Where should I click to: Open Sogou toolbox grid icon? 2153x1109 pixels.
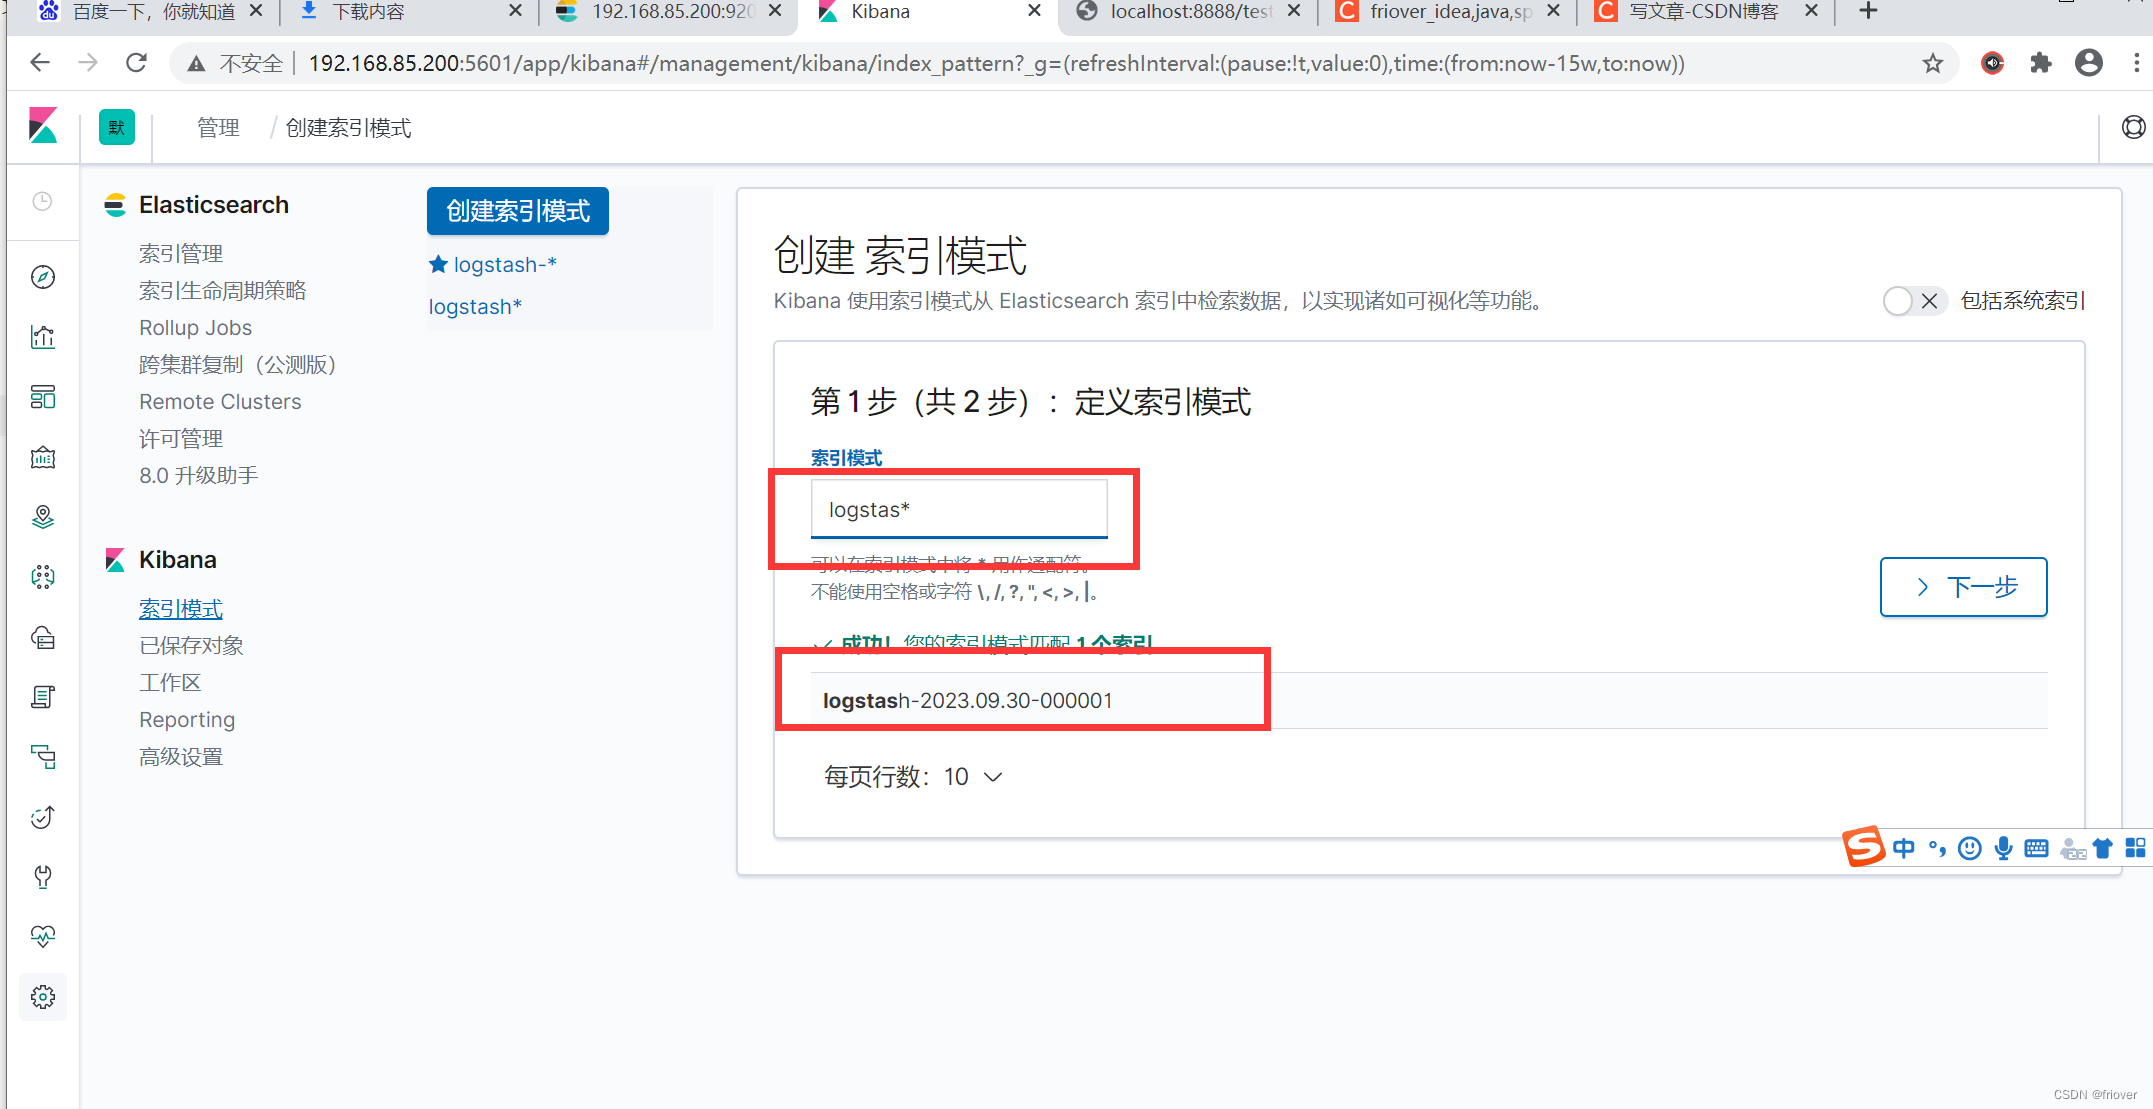point(2135,848)
